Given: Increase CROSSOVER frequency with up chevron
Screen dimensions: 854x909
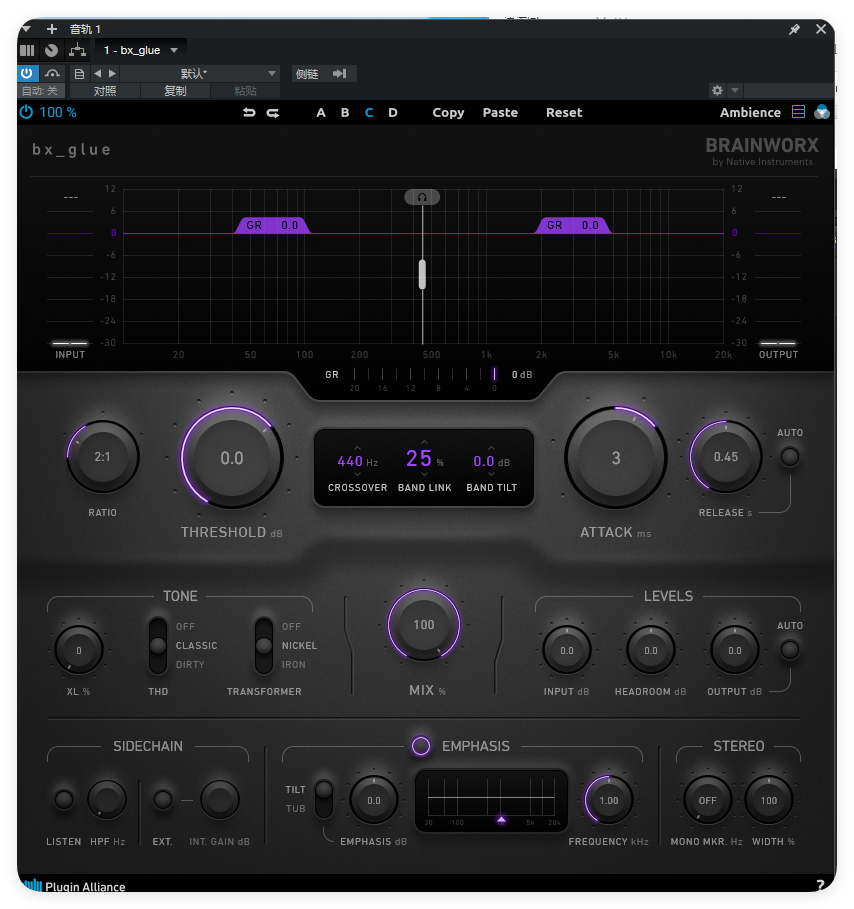Looking at the screenshot, I should (x=357, y=448).
